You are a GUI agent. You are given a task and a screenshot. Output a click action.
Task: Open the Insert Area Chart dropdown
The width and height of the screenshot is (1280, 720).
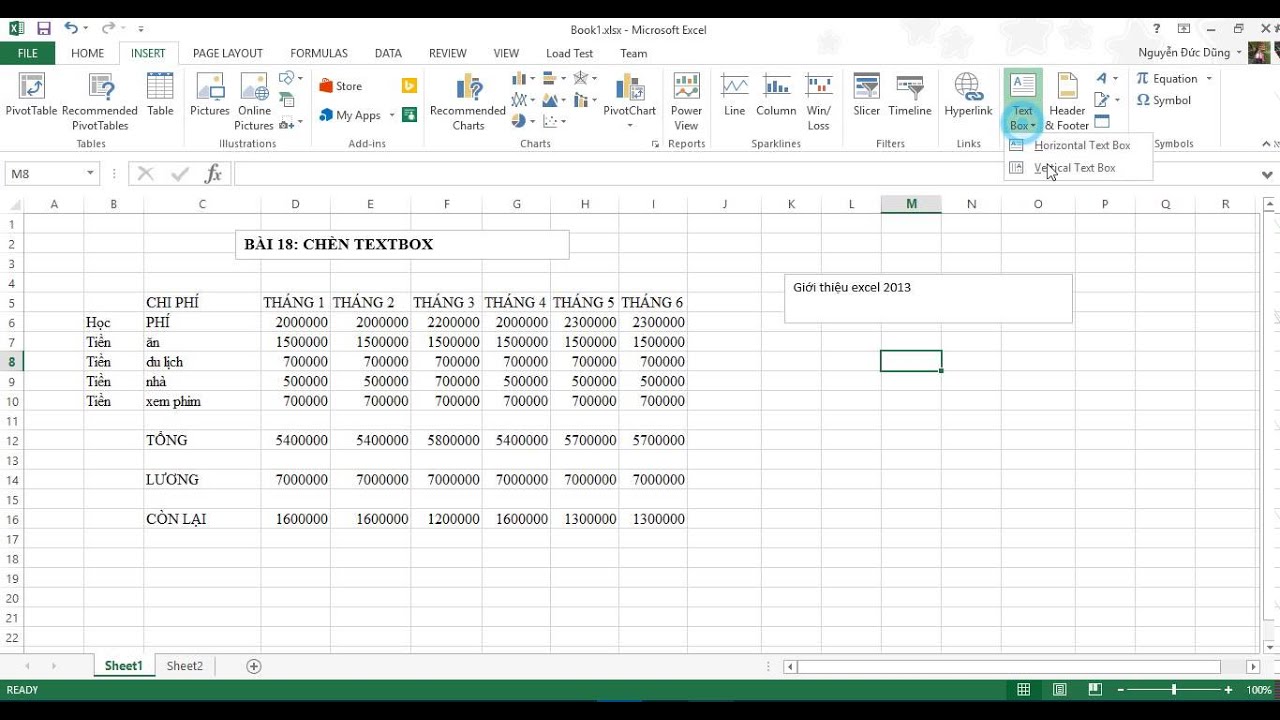pos(554,100)
